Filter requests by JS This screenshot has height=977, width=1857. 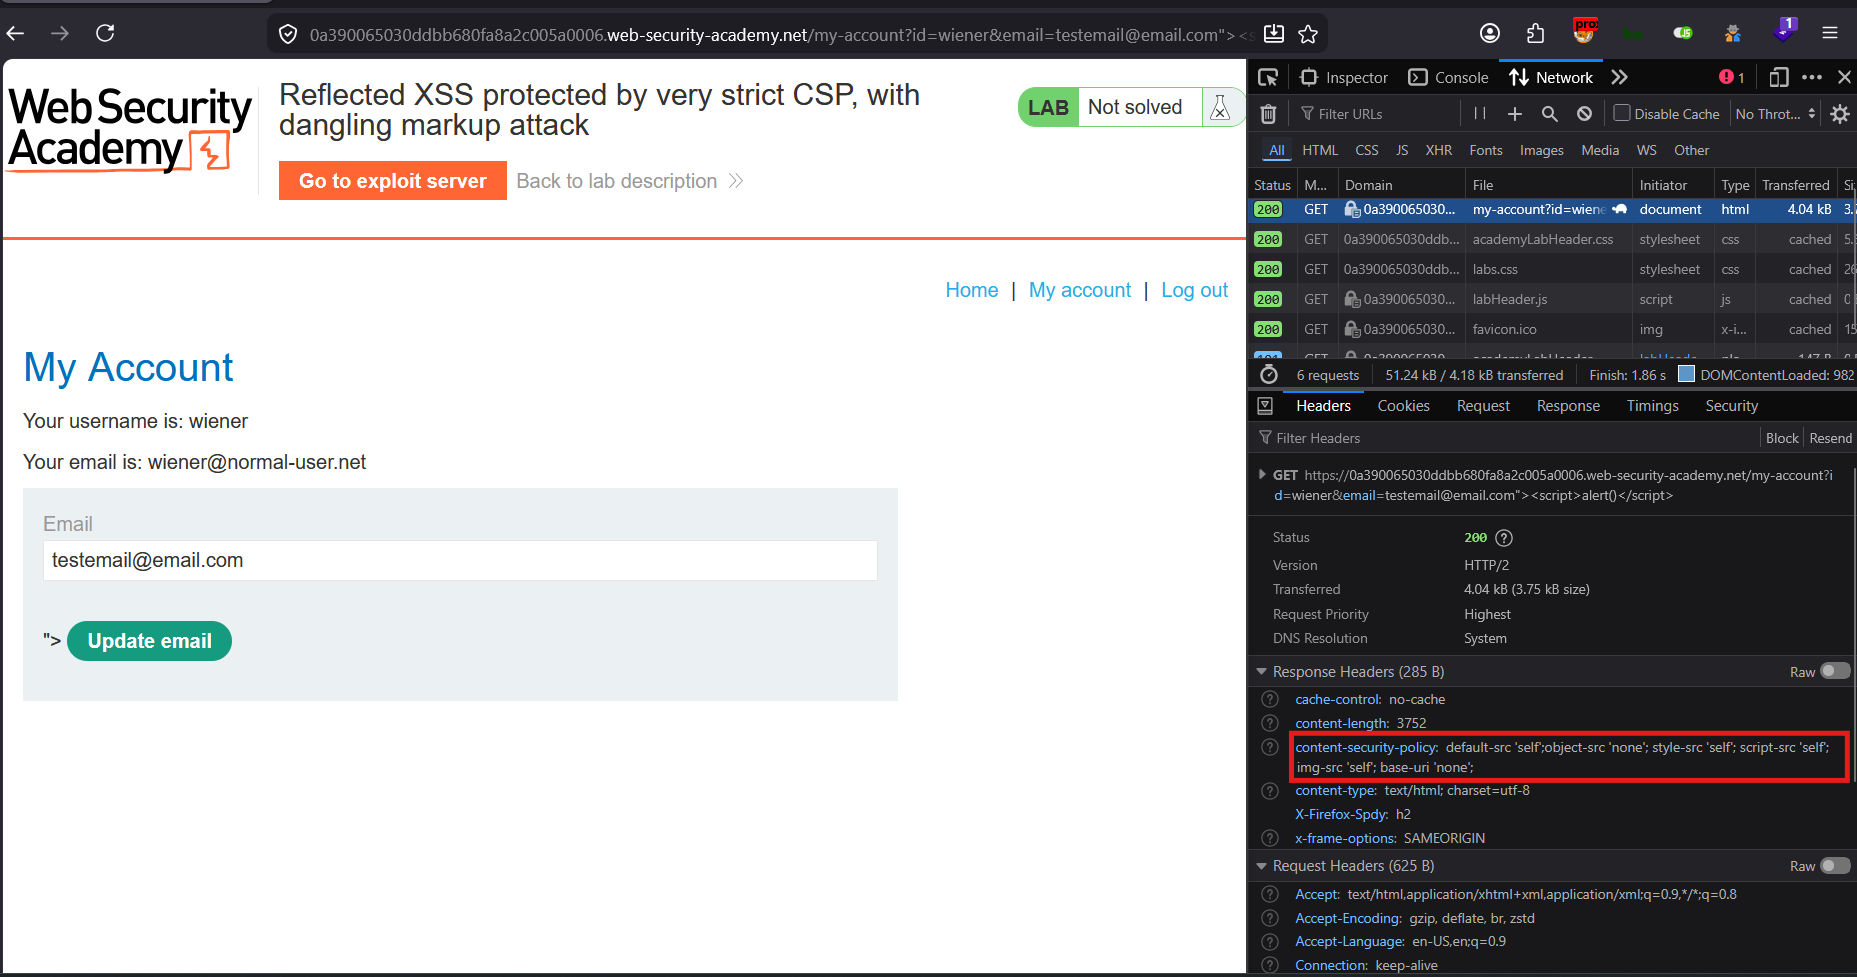1402,150
